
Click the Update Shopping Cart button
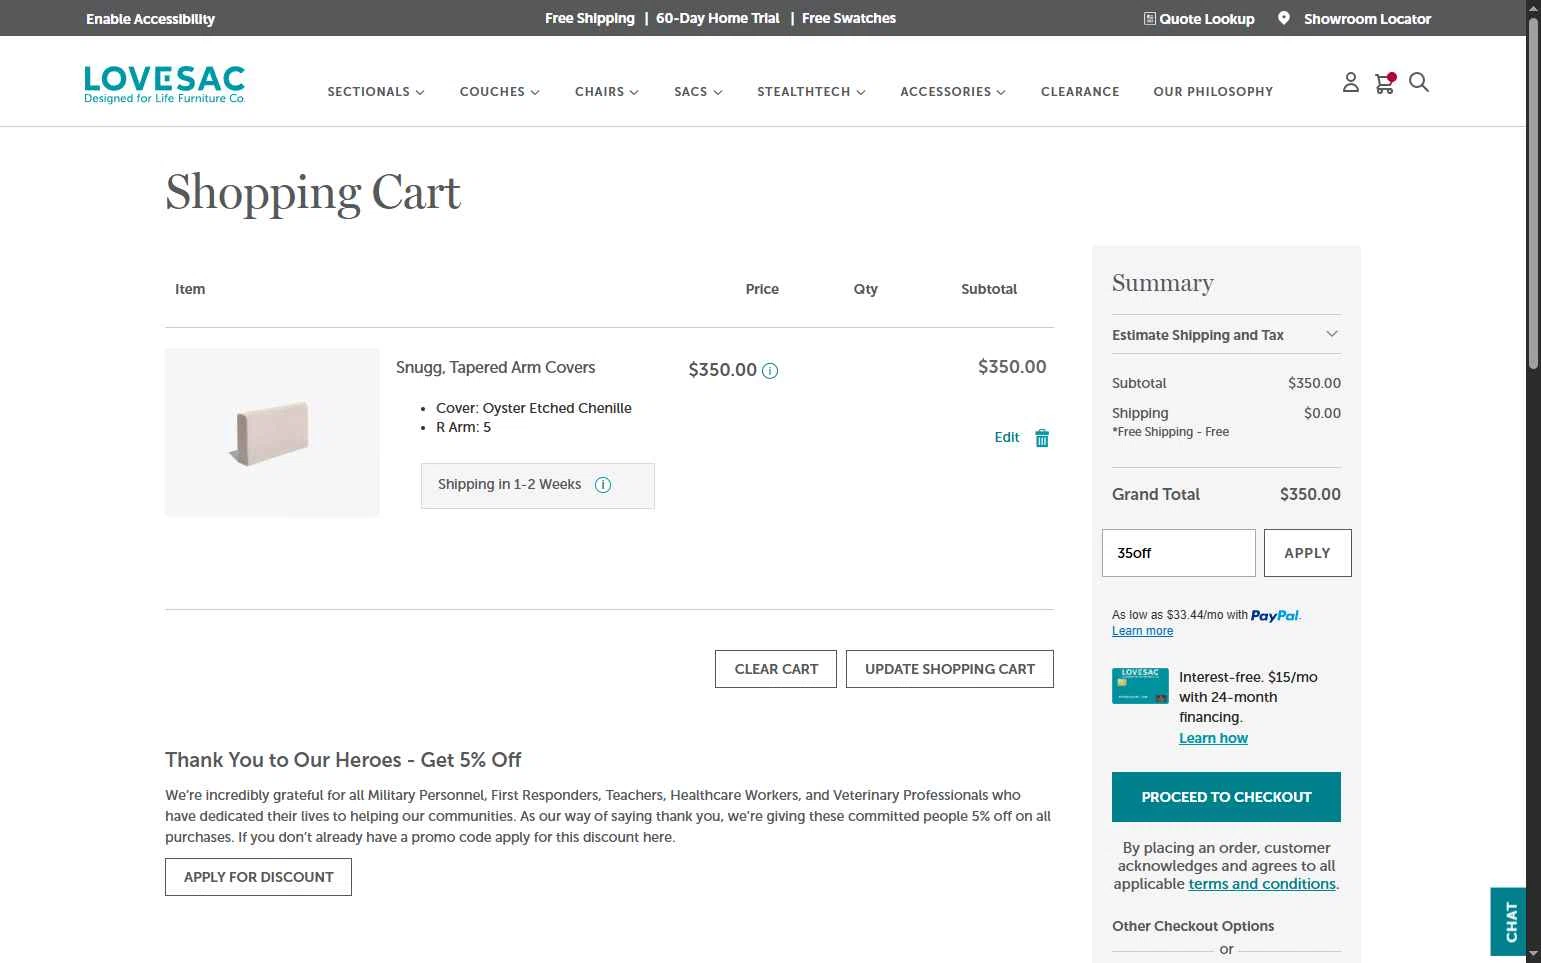949,669
